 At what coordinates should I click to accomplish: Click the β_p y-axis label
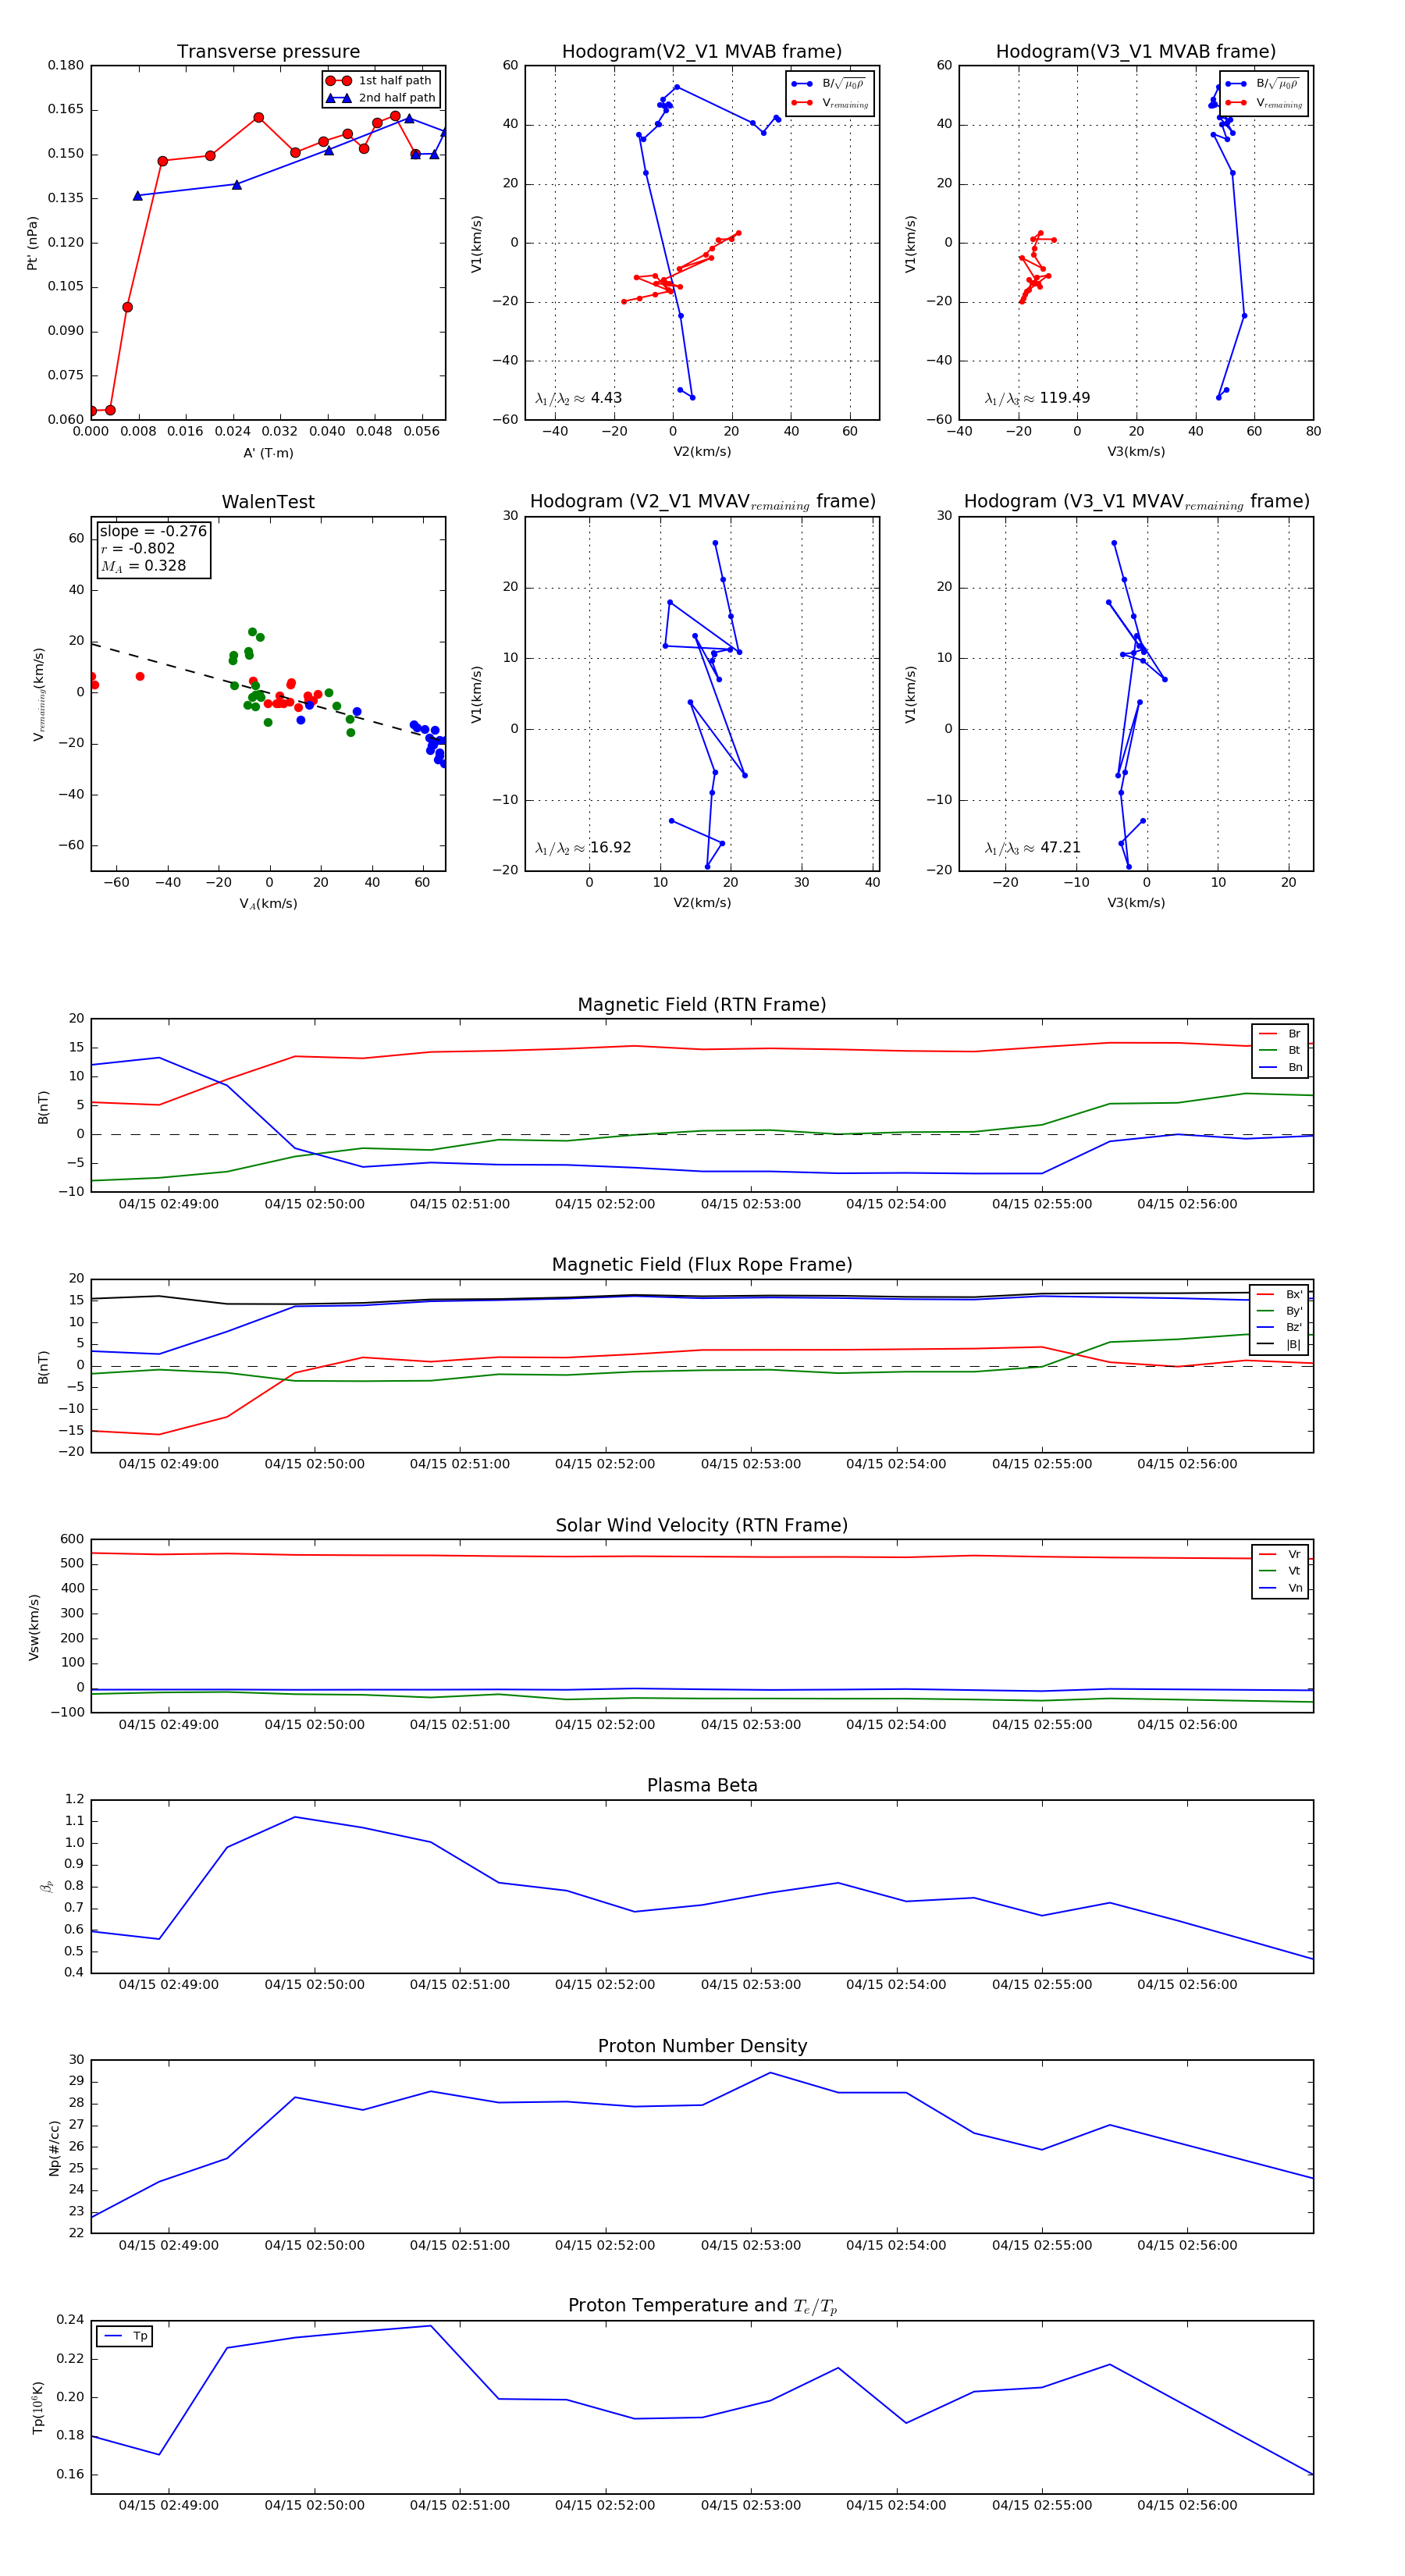pos(46,1886)
